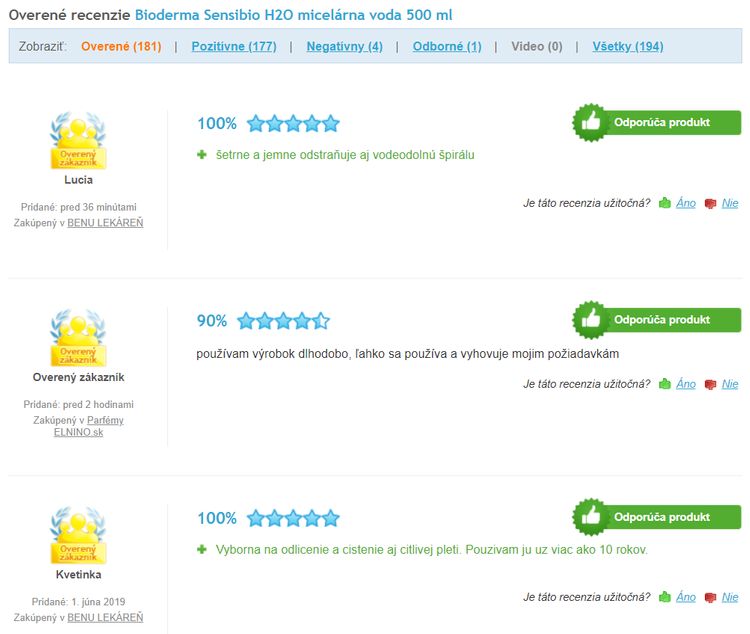Click green thumbs-up icon in Kvetinka's review
The image size is (750, 634).
point(665,597)
